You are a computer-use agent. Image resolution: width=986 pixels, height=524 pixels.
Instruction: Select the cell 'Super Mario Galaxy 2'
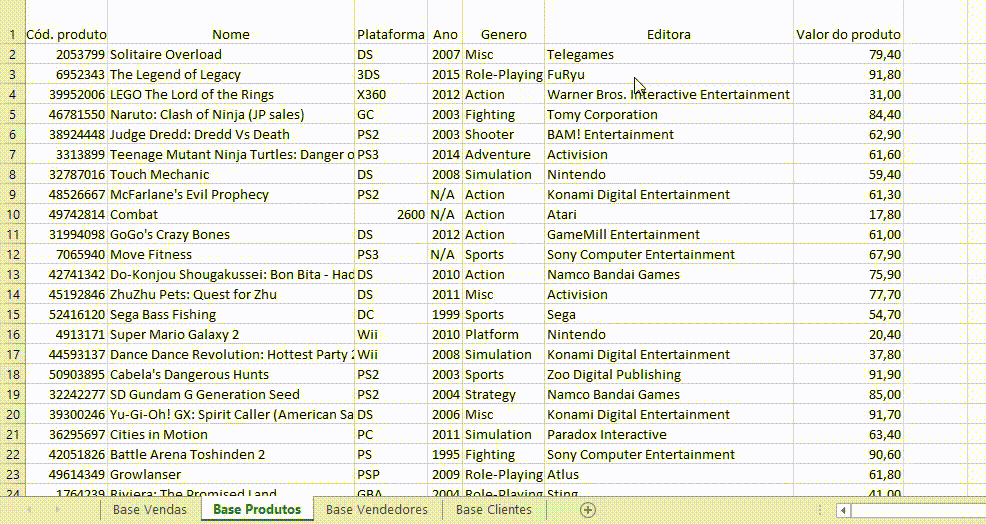tap(231, 335)
